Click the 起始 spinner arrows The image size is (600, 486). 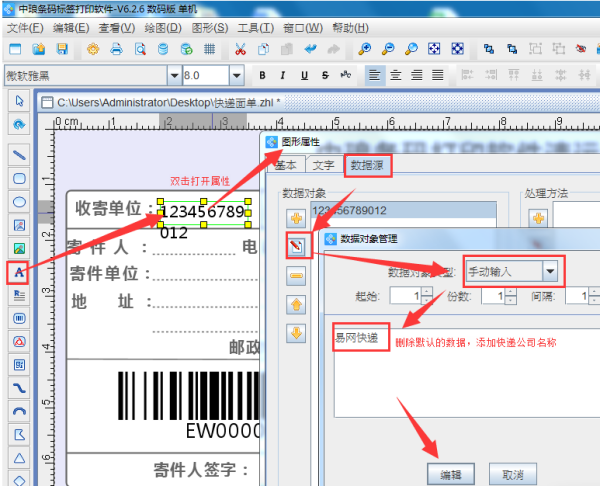427,296
